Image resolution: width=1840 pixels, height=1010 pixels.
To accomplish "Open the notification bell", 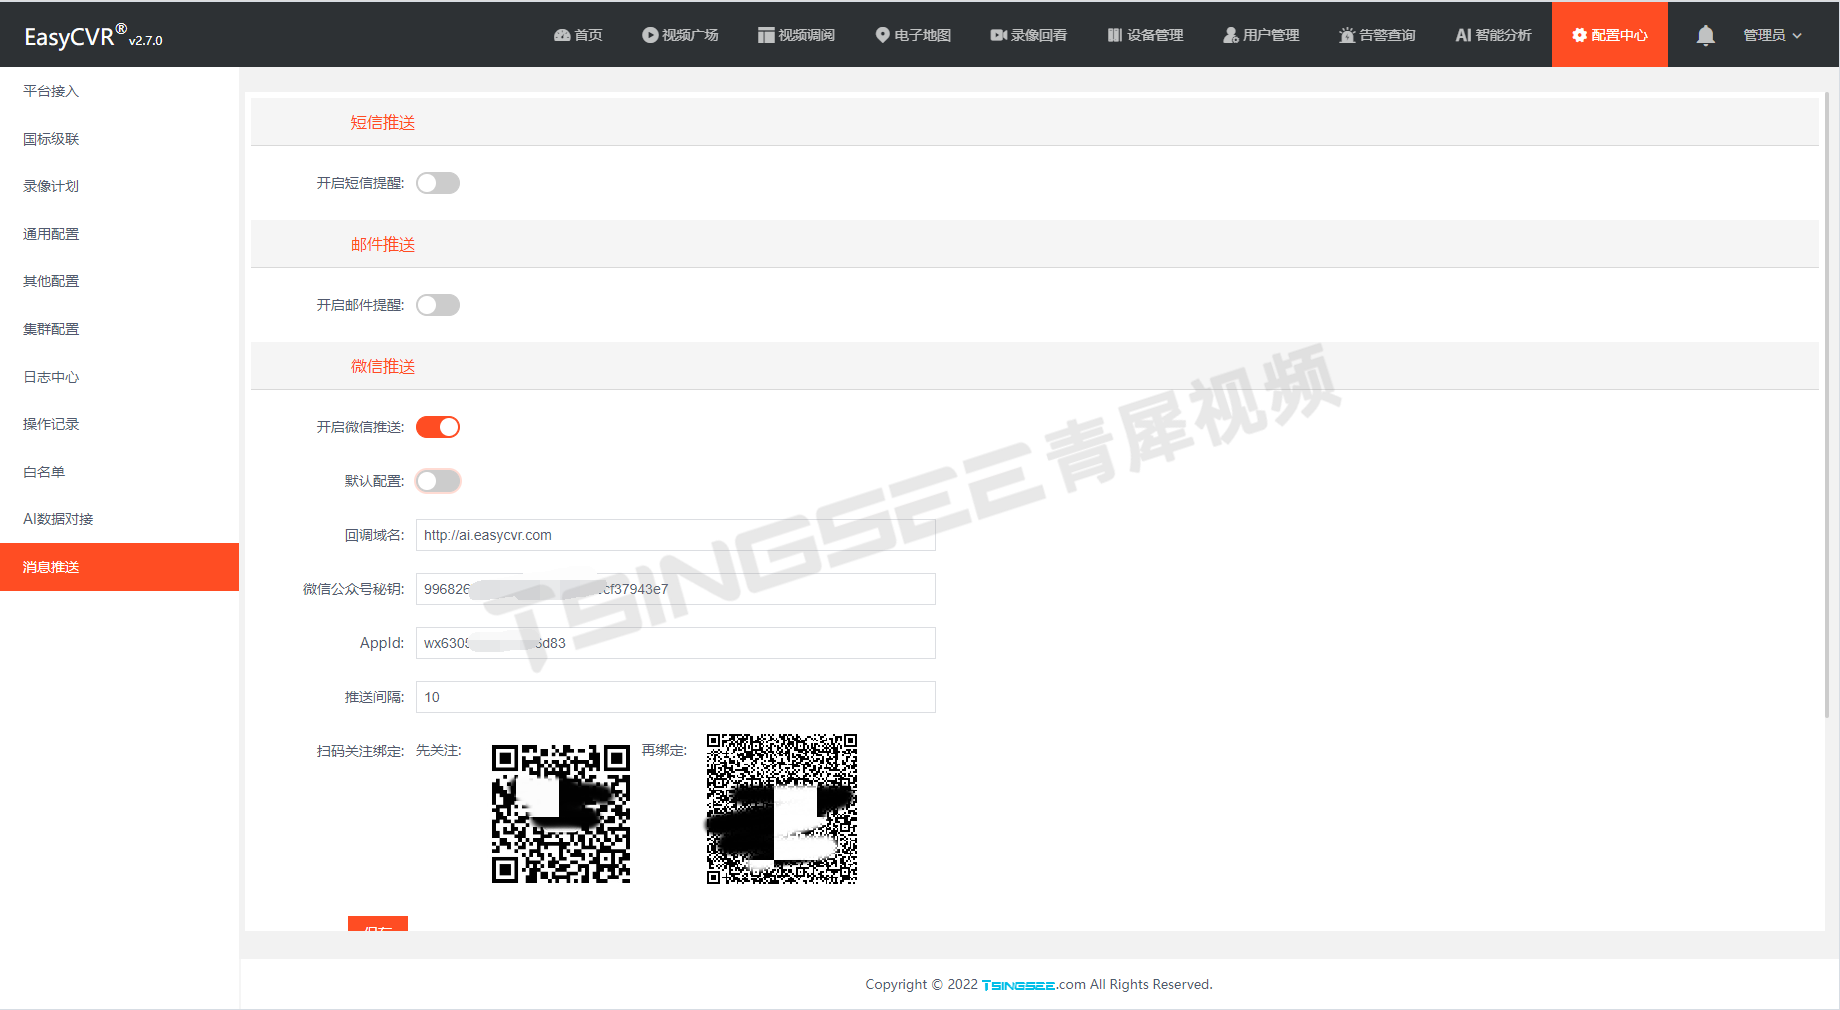I will pos(1706,35).
